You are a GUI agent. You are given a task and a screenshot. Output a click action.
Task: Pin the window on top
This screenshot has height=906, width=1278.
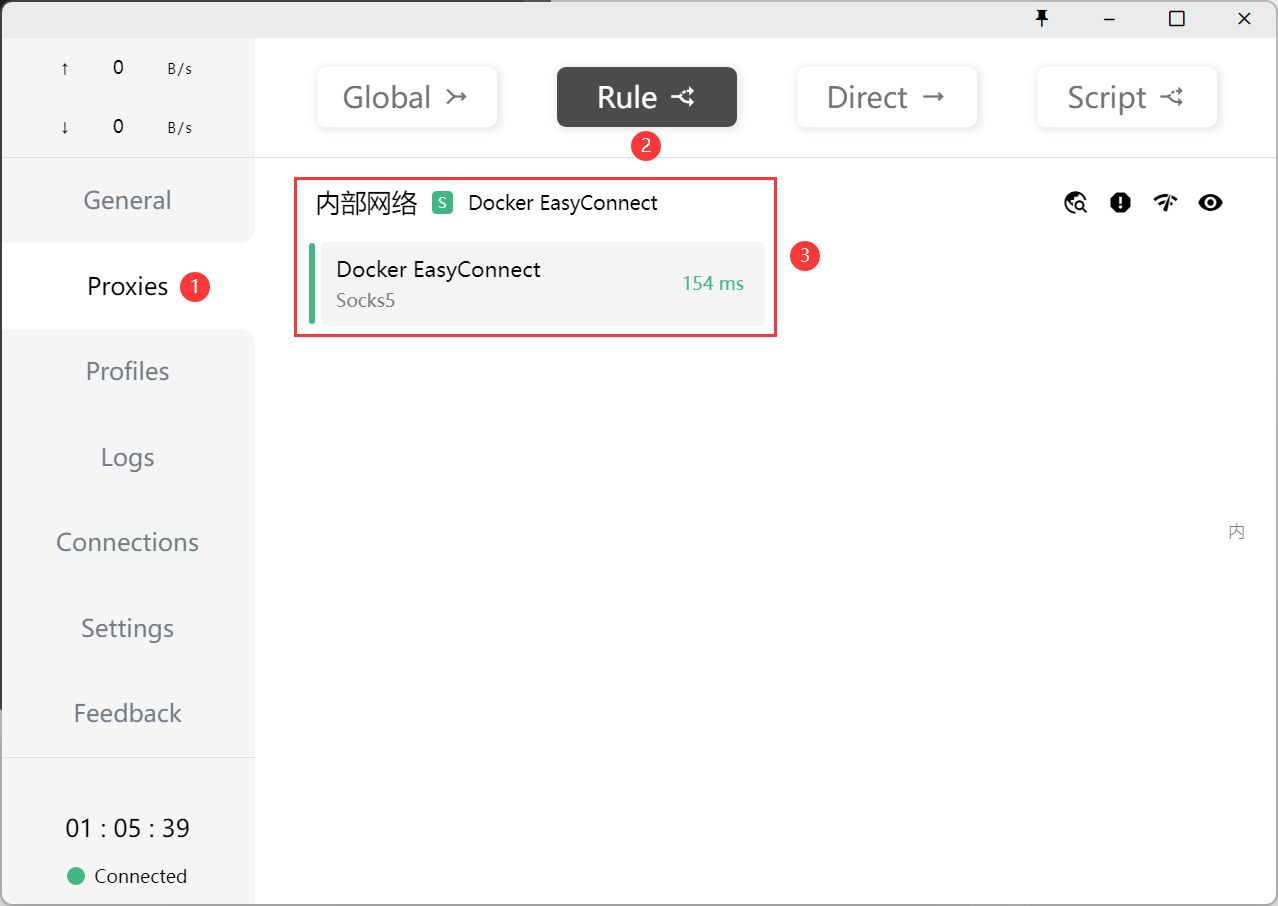tap(1042, 18)
